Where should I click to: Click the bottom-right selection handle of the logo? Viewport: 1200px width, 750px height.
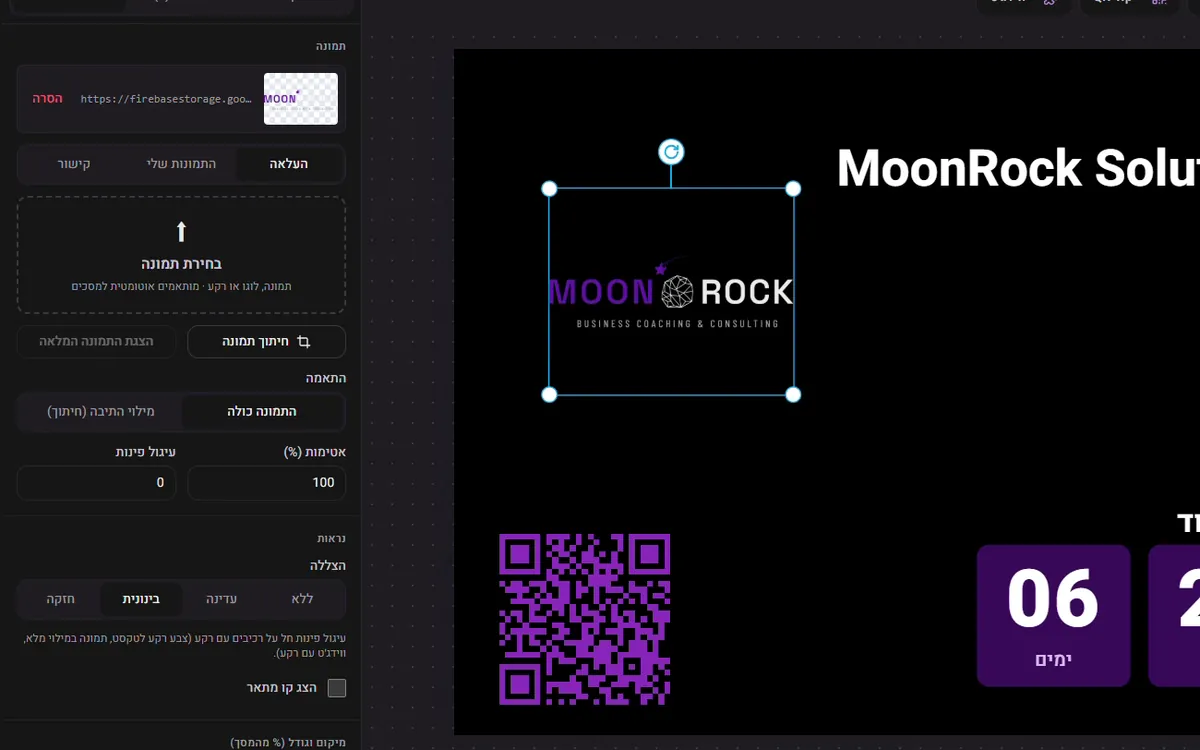[x=793, y=394]
